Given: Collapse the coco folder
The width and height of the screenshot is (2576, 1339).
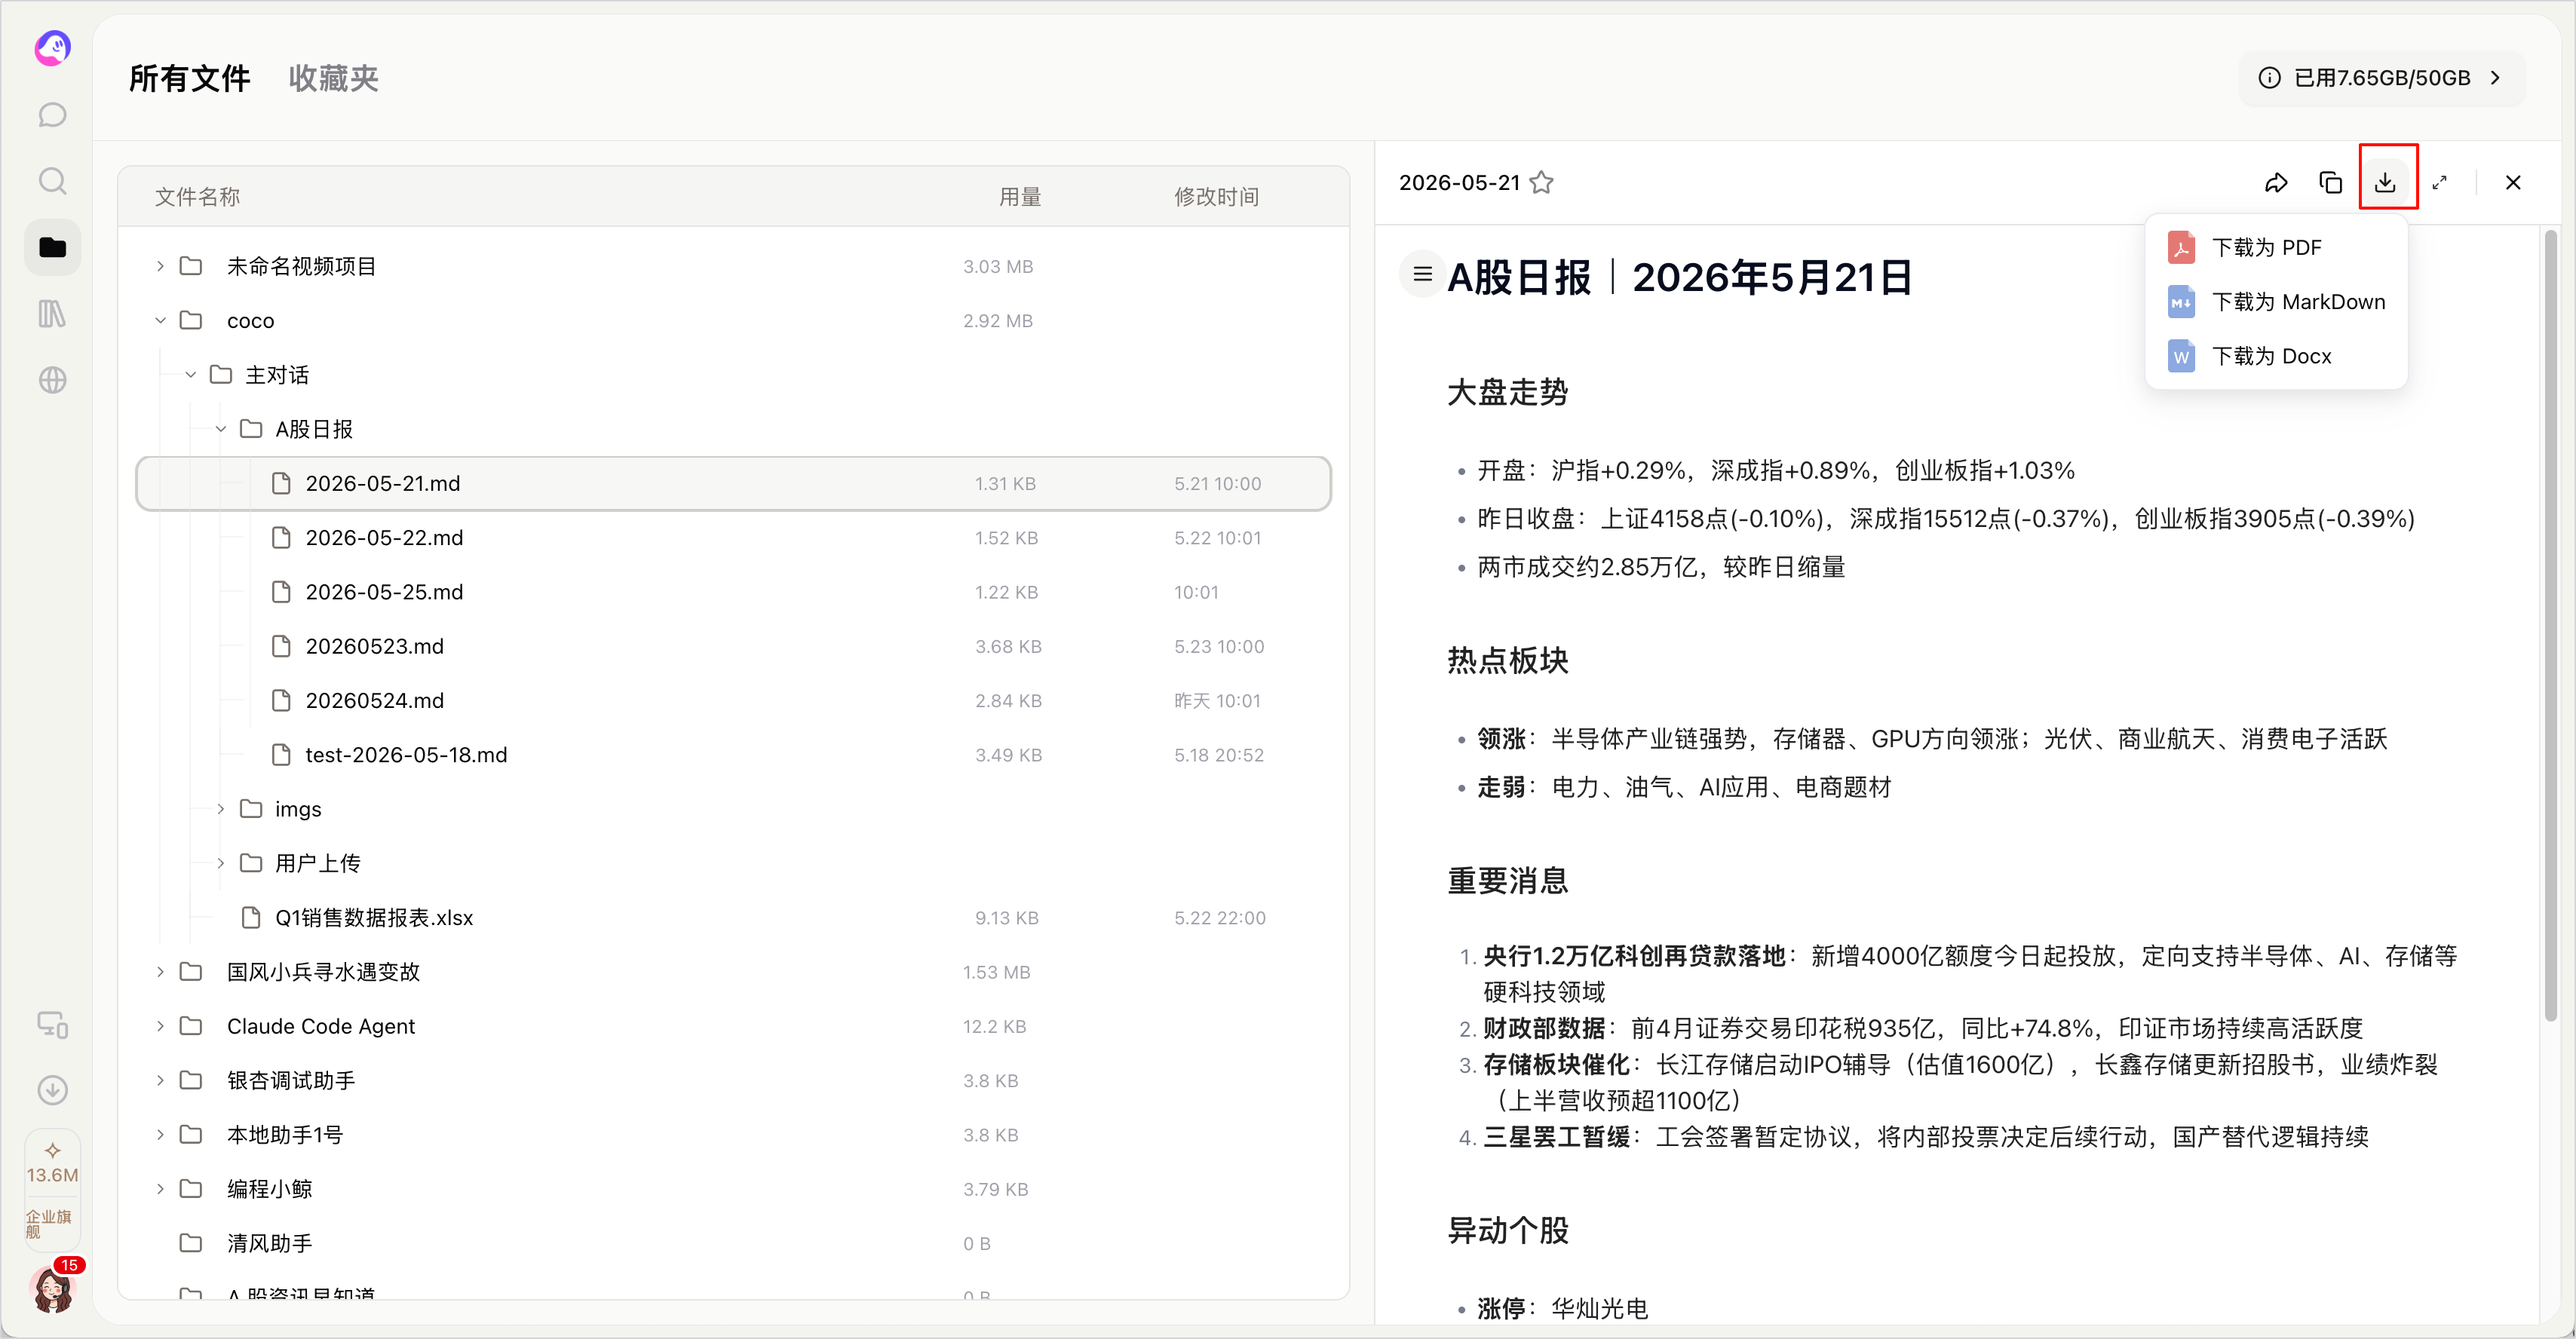Looking at the screenshot, I should coord(160,320).
